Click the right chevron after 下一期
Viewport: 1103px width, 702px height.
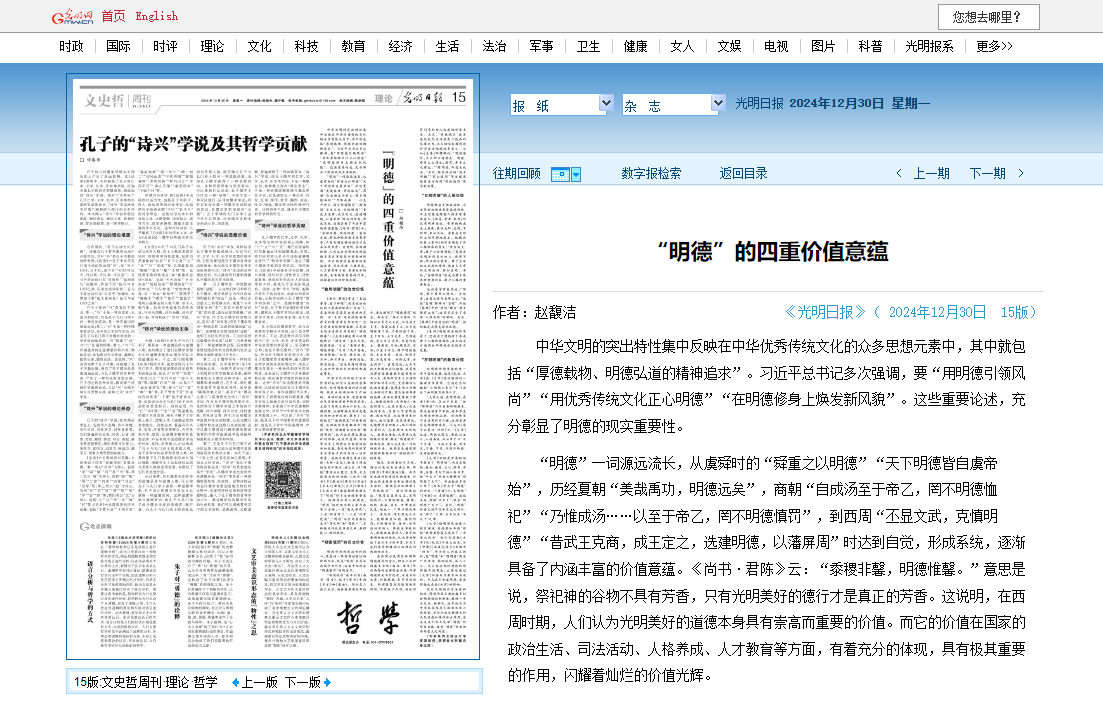click(x=1021, y=173)
